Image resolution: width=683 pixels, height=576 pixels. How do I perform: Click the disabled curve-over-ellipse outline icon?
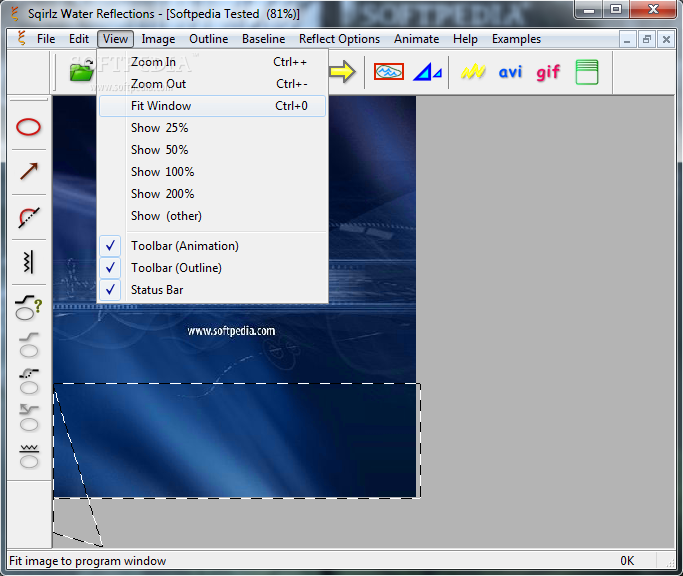point(29,345)
